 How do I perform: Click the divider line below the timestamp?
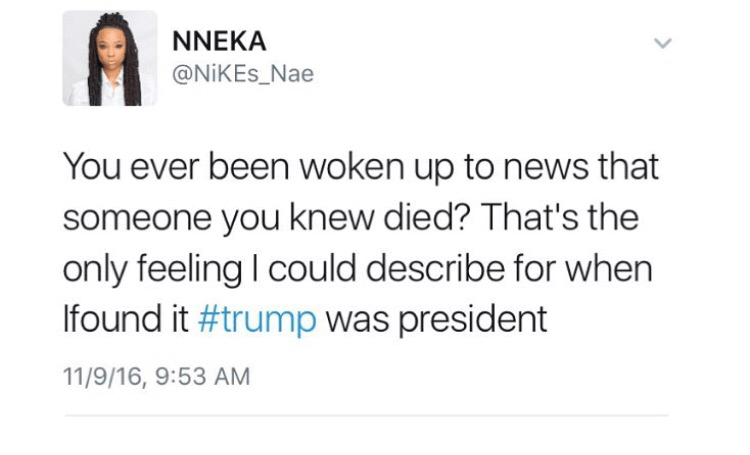366,415
